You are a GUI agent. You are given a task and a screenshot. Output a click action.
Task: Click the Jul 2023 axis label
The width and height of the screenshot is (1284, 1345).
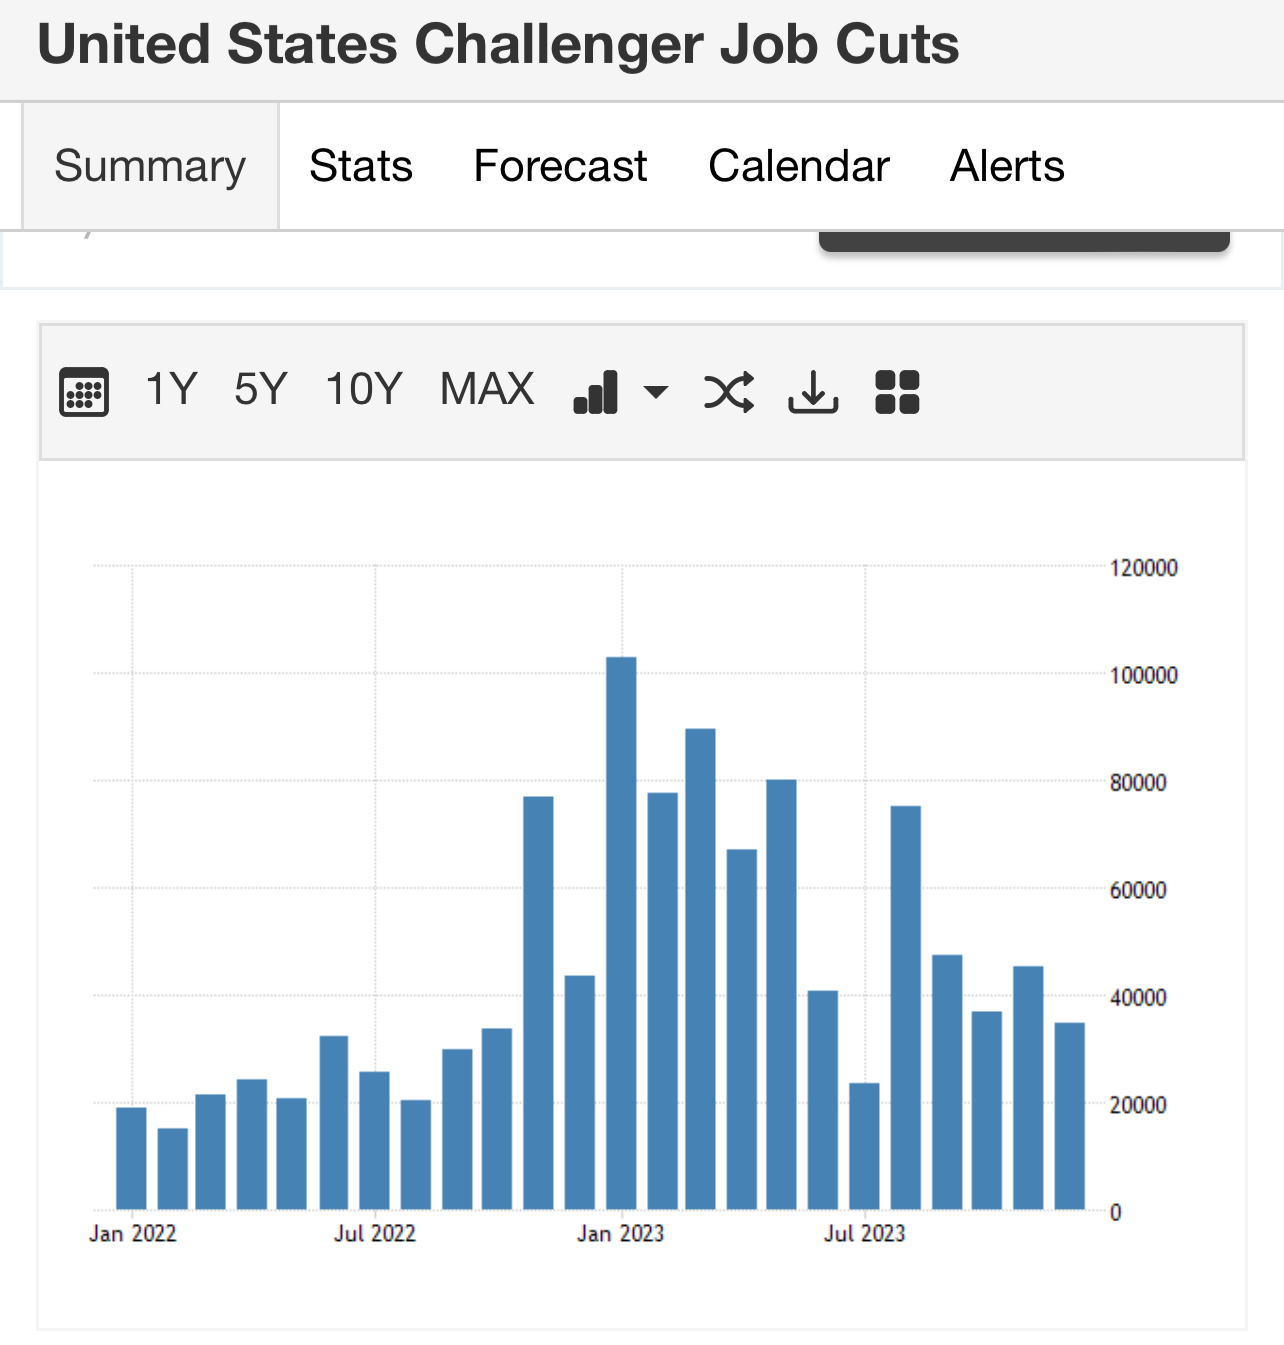click(864, 1234)
